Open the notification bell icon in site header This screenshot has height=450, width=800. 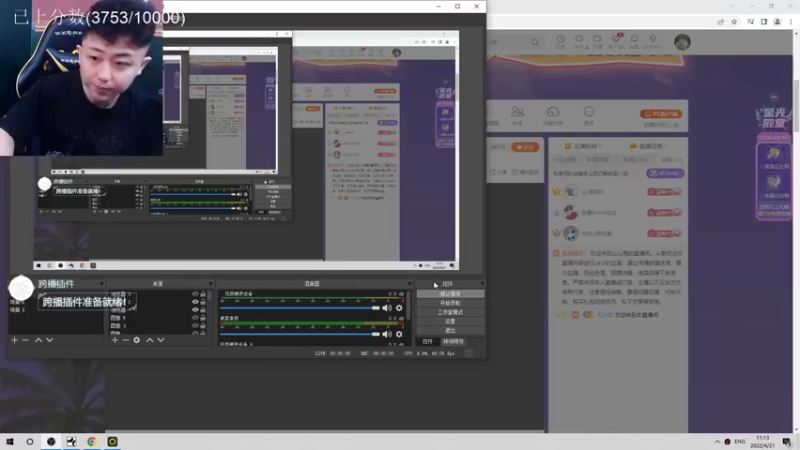point(634,41)
